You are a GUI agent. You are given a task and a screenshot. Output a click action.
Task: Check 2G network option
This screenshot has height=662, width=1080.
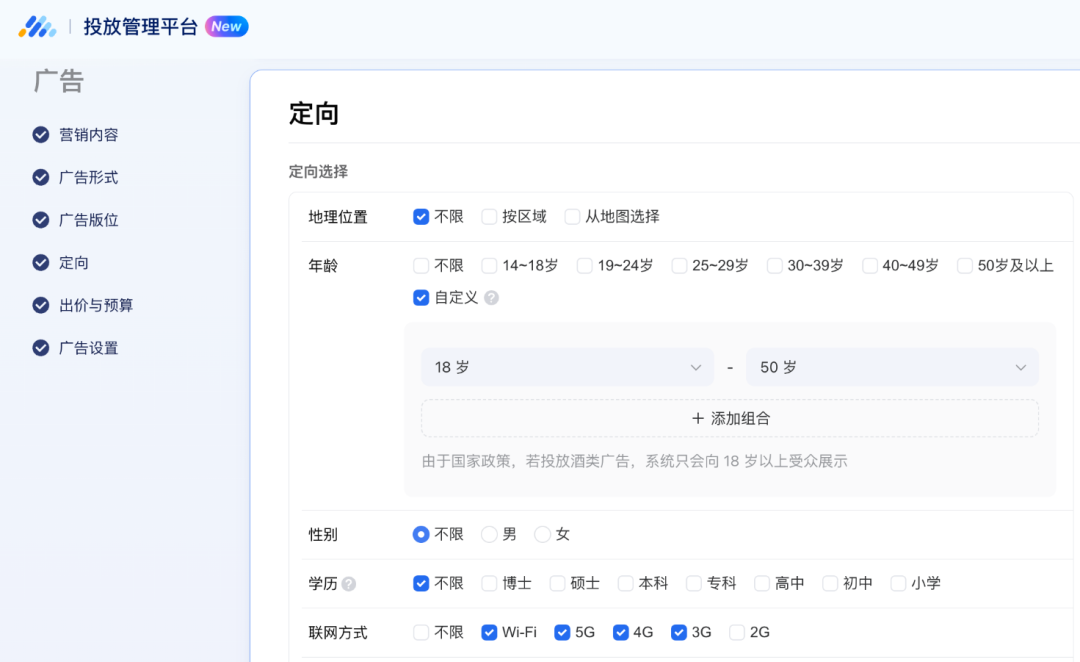pos(737,632)
